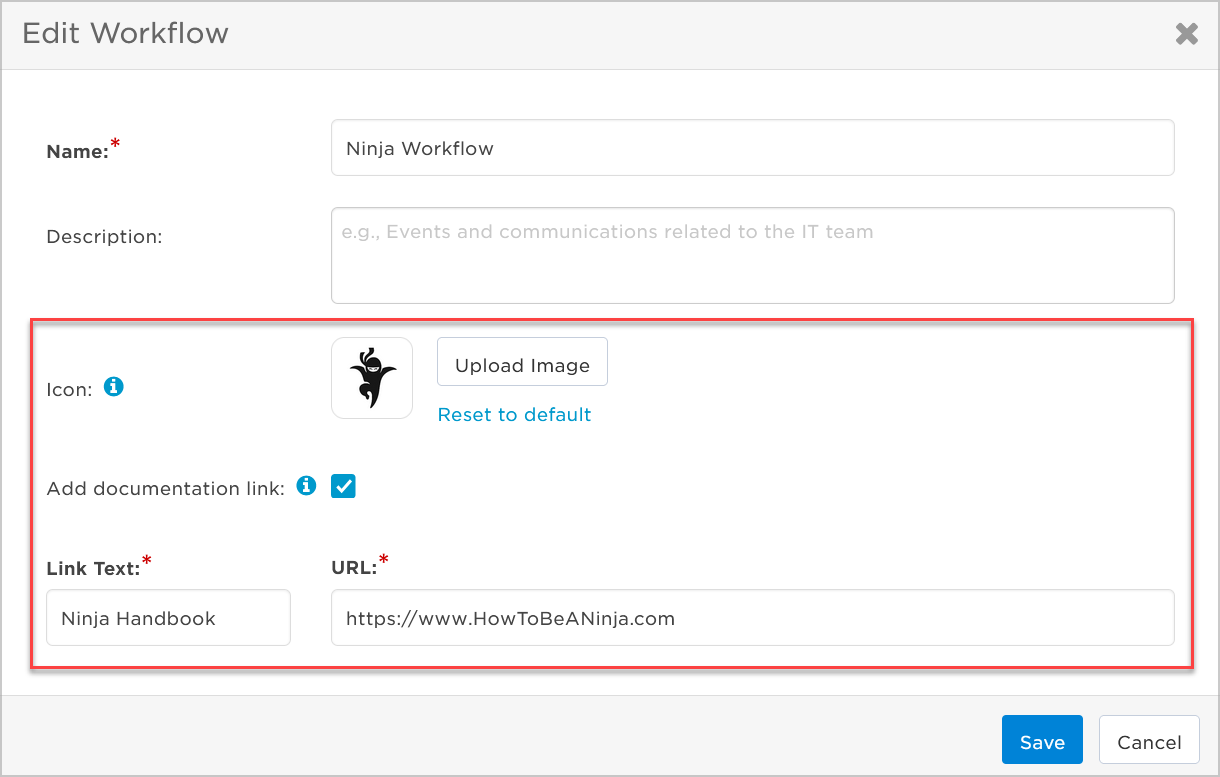Click the Name: label
The height and width of the screenshot is (777, 1220).
(x=77, y=152)
